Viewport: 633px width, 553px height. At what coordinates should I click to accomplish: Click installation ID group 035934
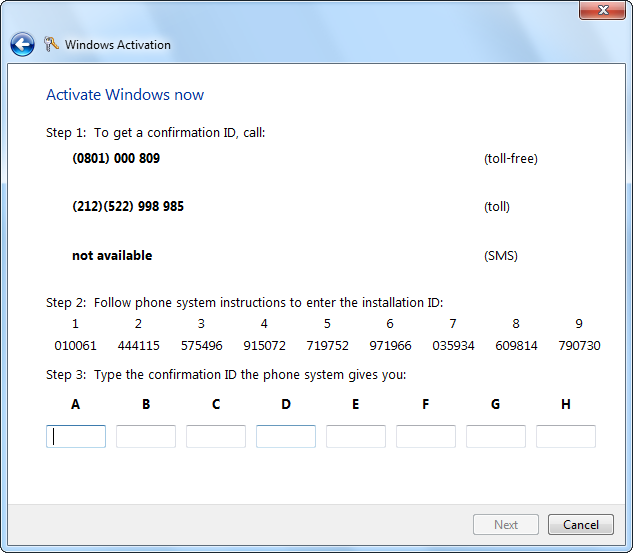click(453, 346)
